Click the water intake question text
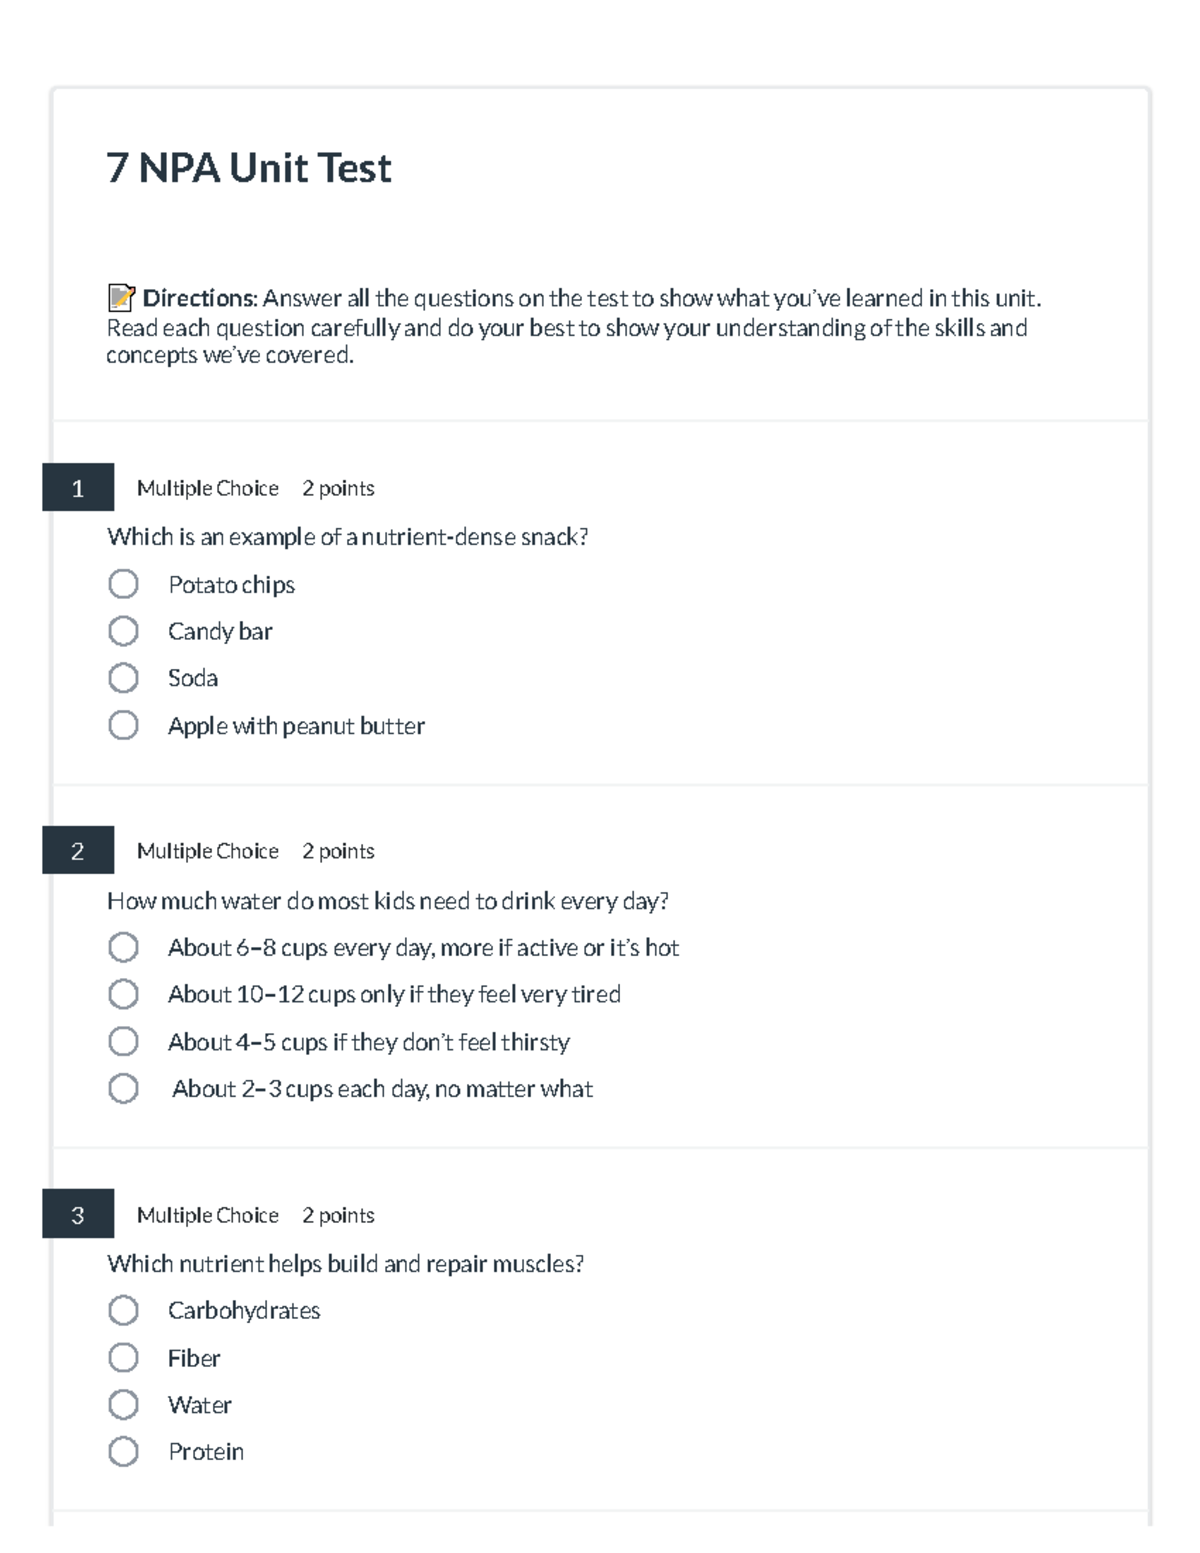The height and width of the screenshot is (1553, 1200). [387, 901]
